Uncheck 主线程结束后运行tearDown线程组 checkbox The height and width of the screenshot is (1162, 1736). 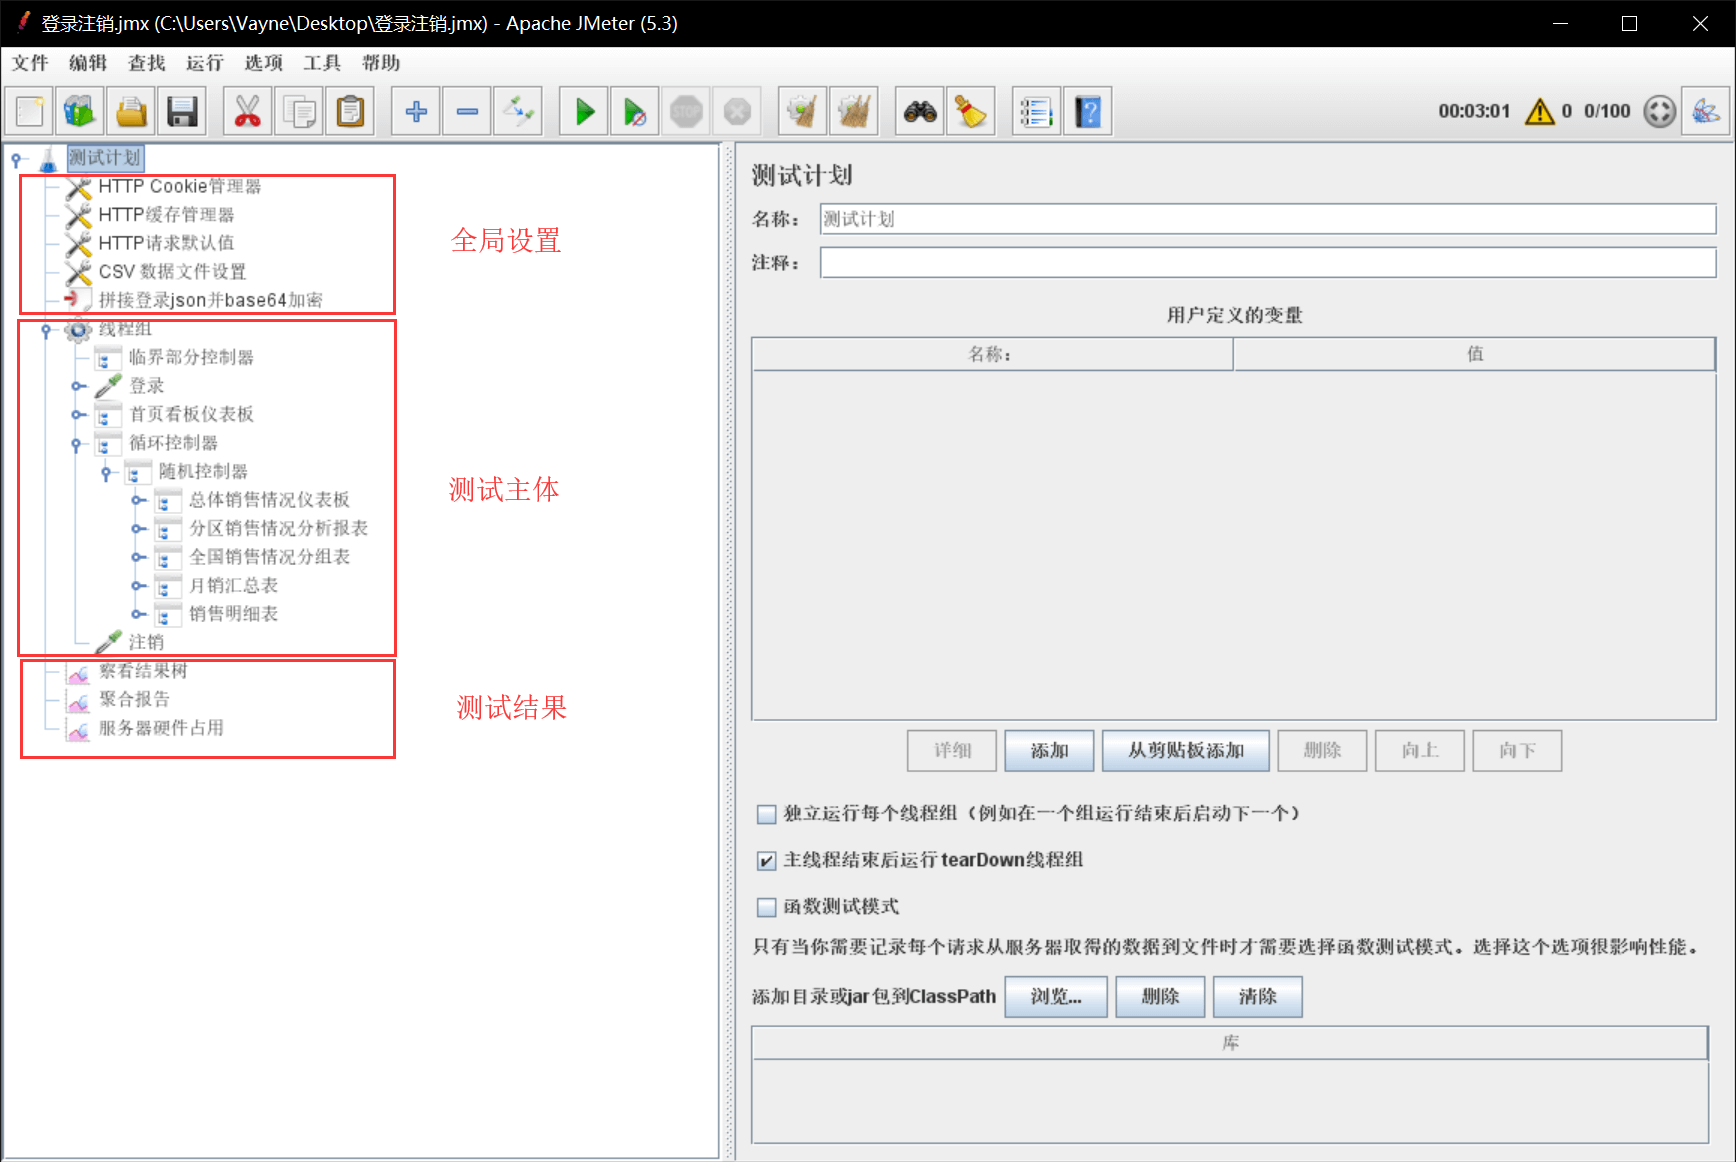tap(767, 861)
